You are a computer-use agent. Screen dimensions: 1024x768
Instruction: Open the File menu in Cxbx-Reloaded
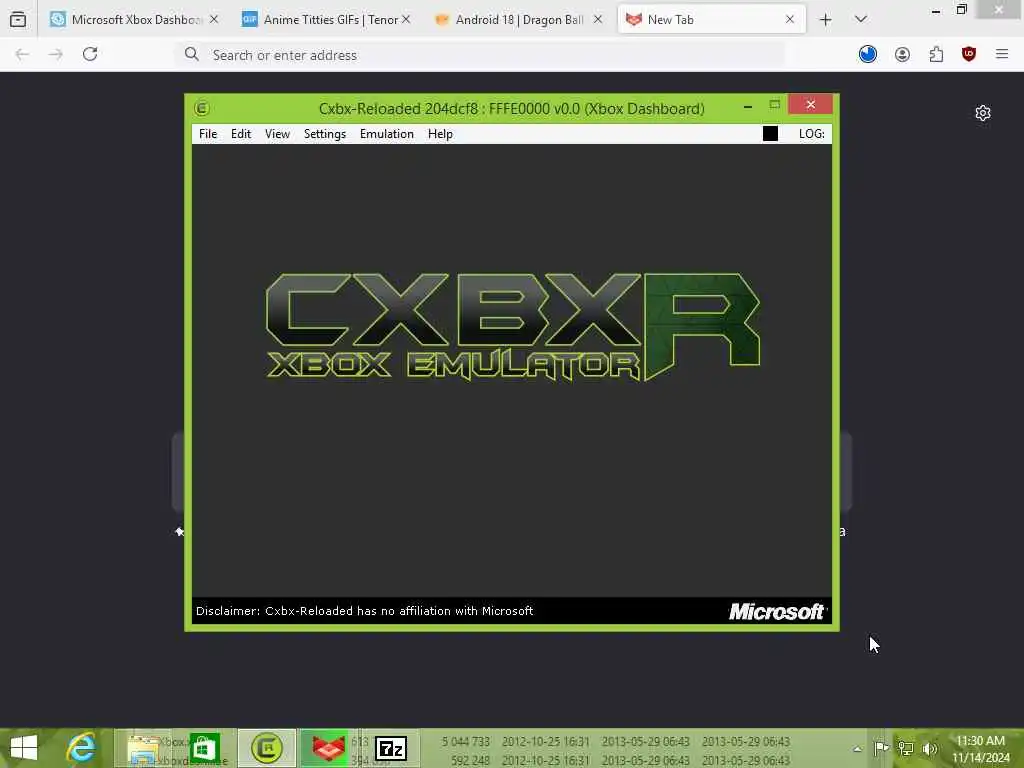pos(208,134)
